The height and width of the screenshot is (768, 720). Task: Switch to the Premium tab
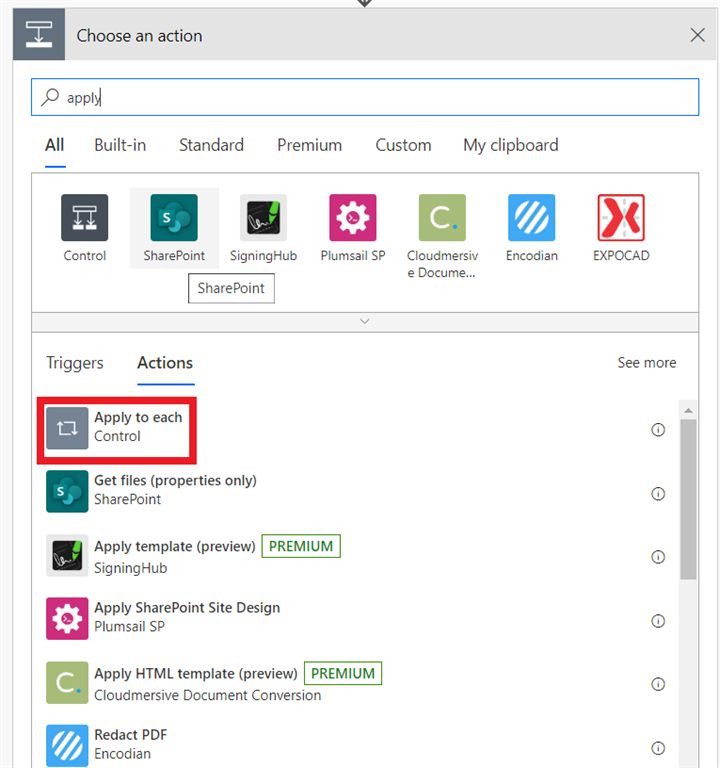(310, 145)
